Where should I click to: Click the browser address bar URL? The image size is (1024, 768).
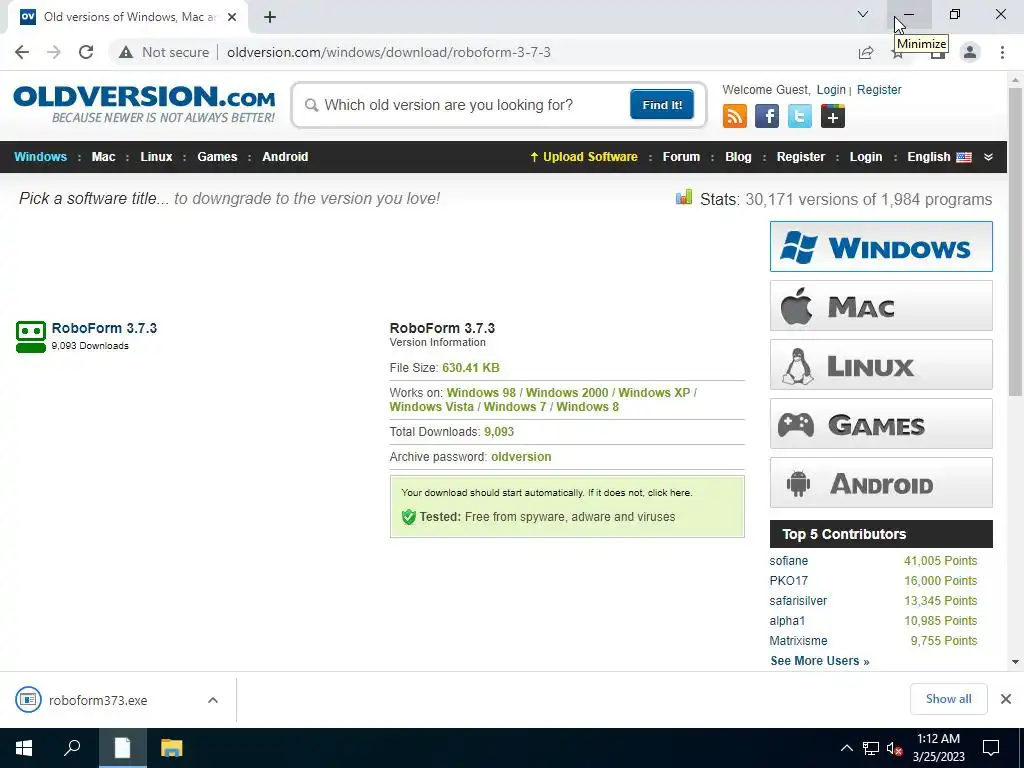pos(389,52)
